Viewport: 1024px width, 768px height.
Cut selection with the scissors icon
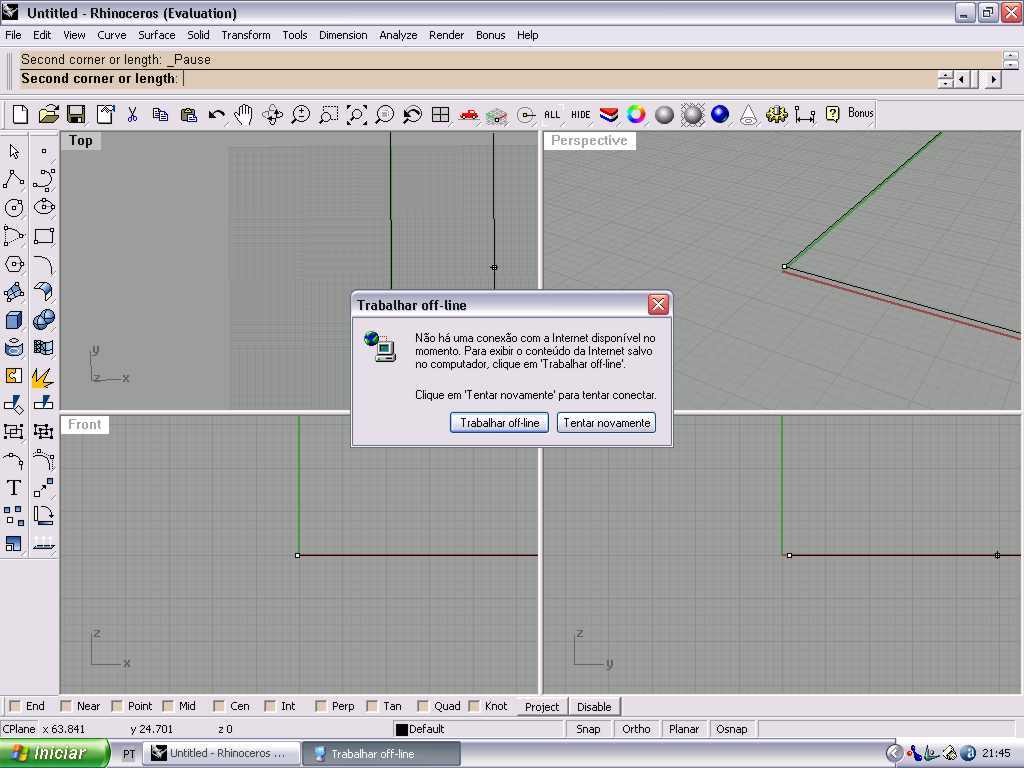tap(133, 115)
